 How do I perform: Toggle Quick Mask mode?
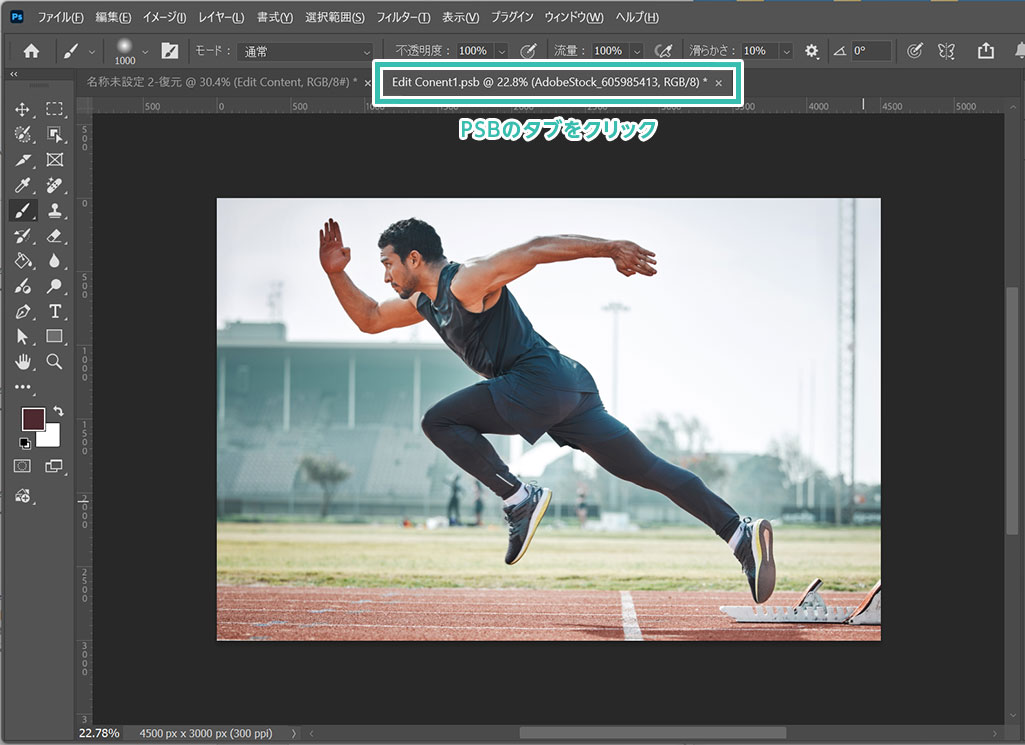click(x=22, y=466)
